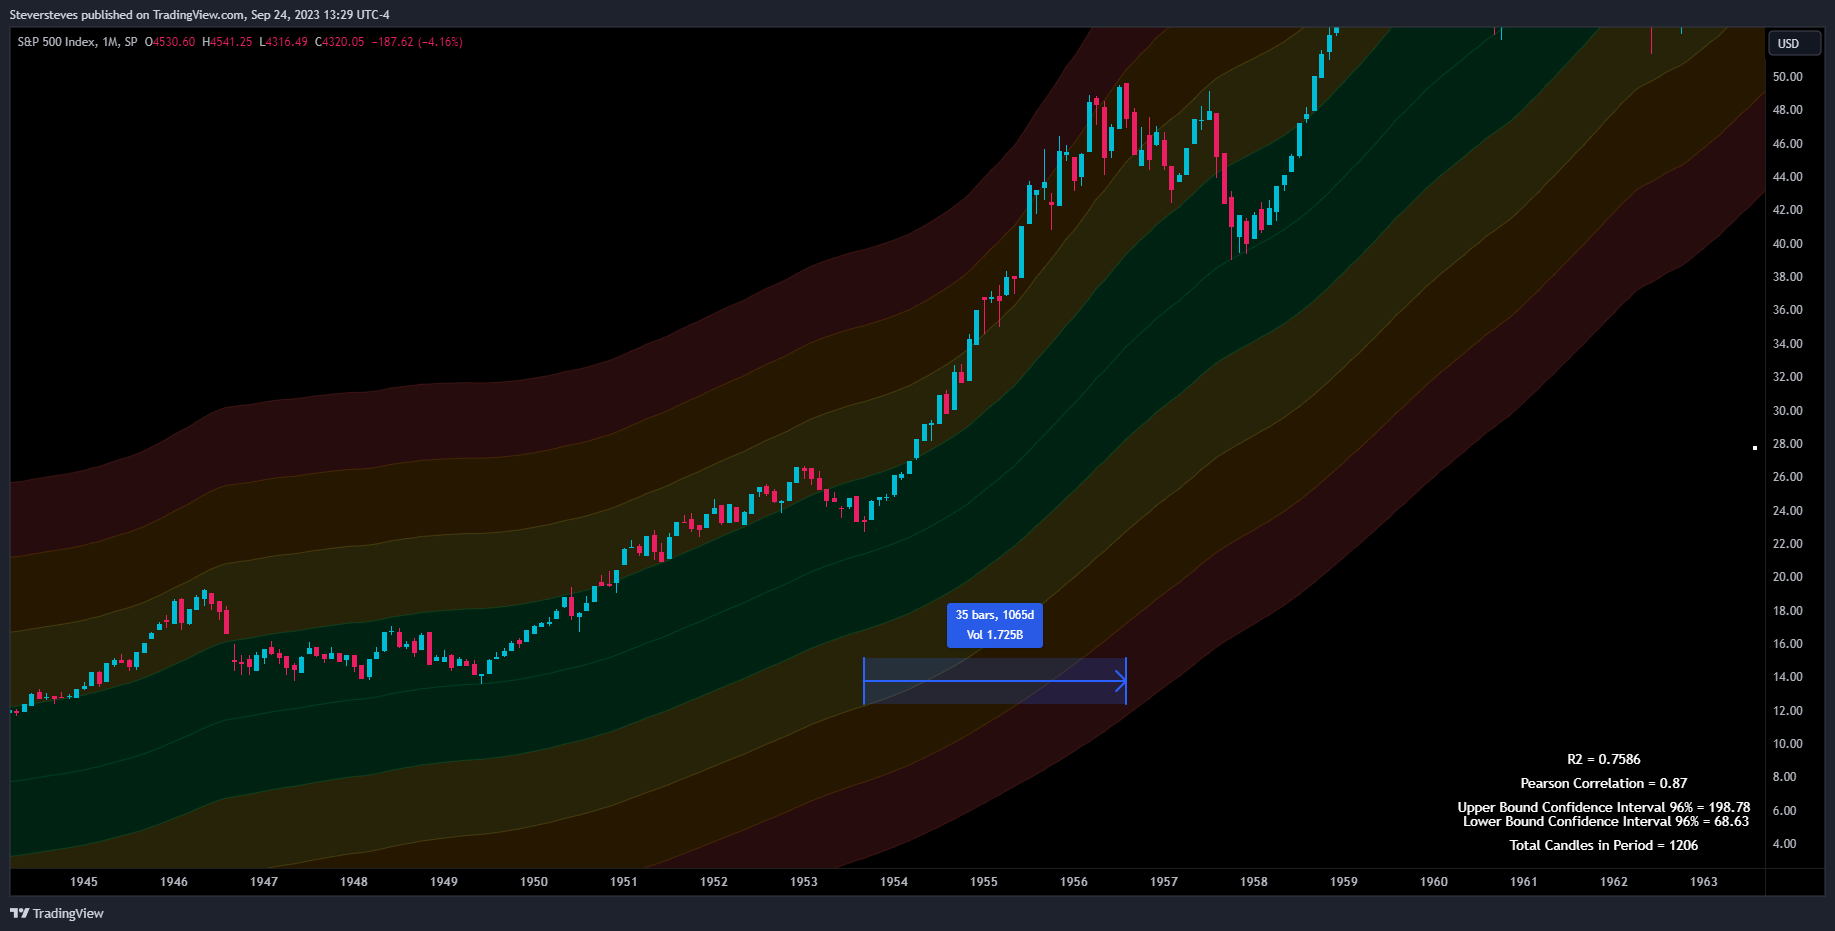This screenshot has height=931, width=1835.
Task: Click the 35 bars, 1065d measurement label
Action: tap(995, 625)
